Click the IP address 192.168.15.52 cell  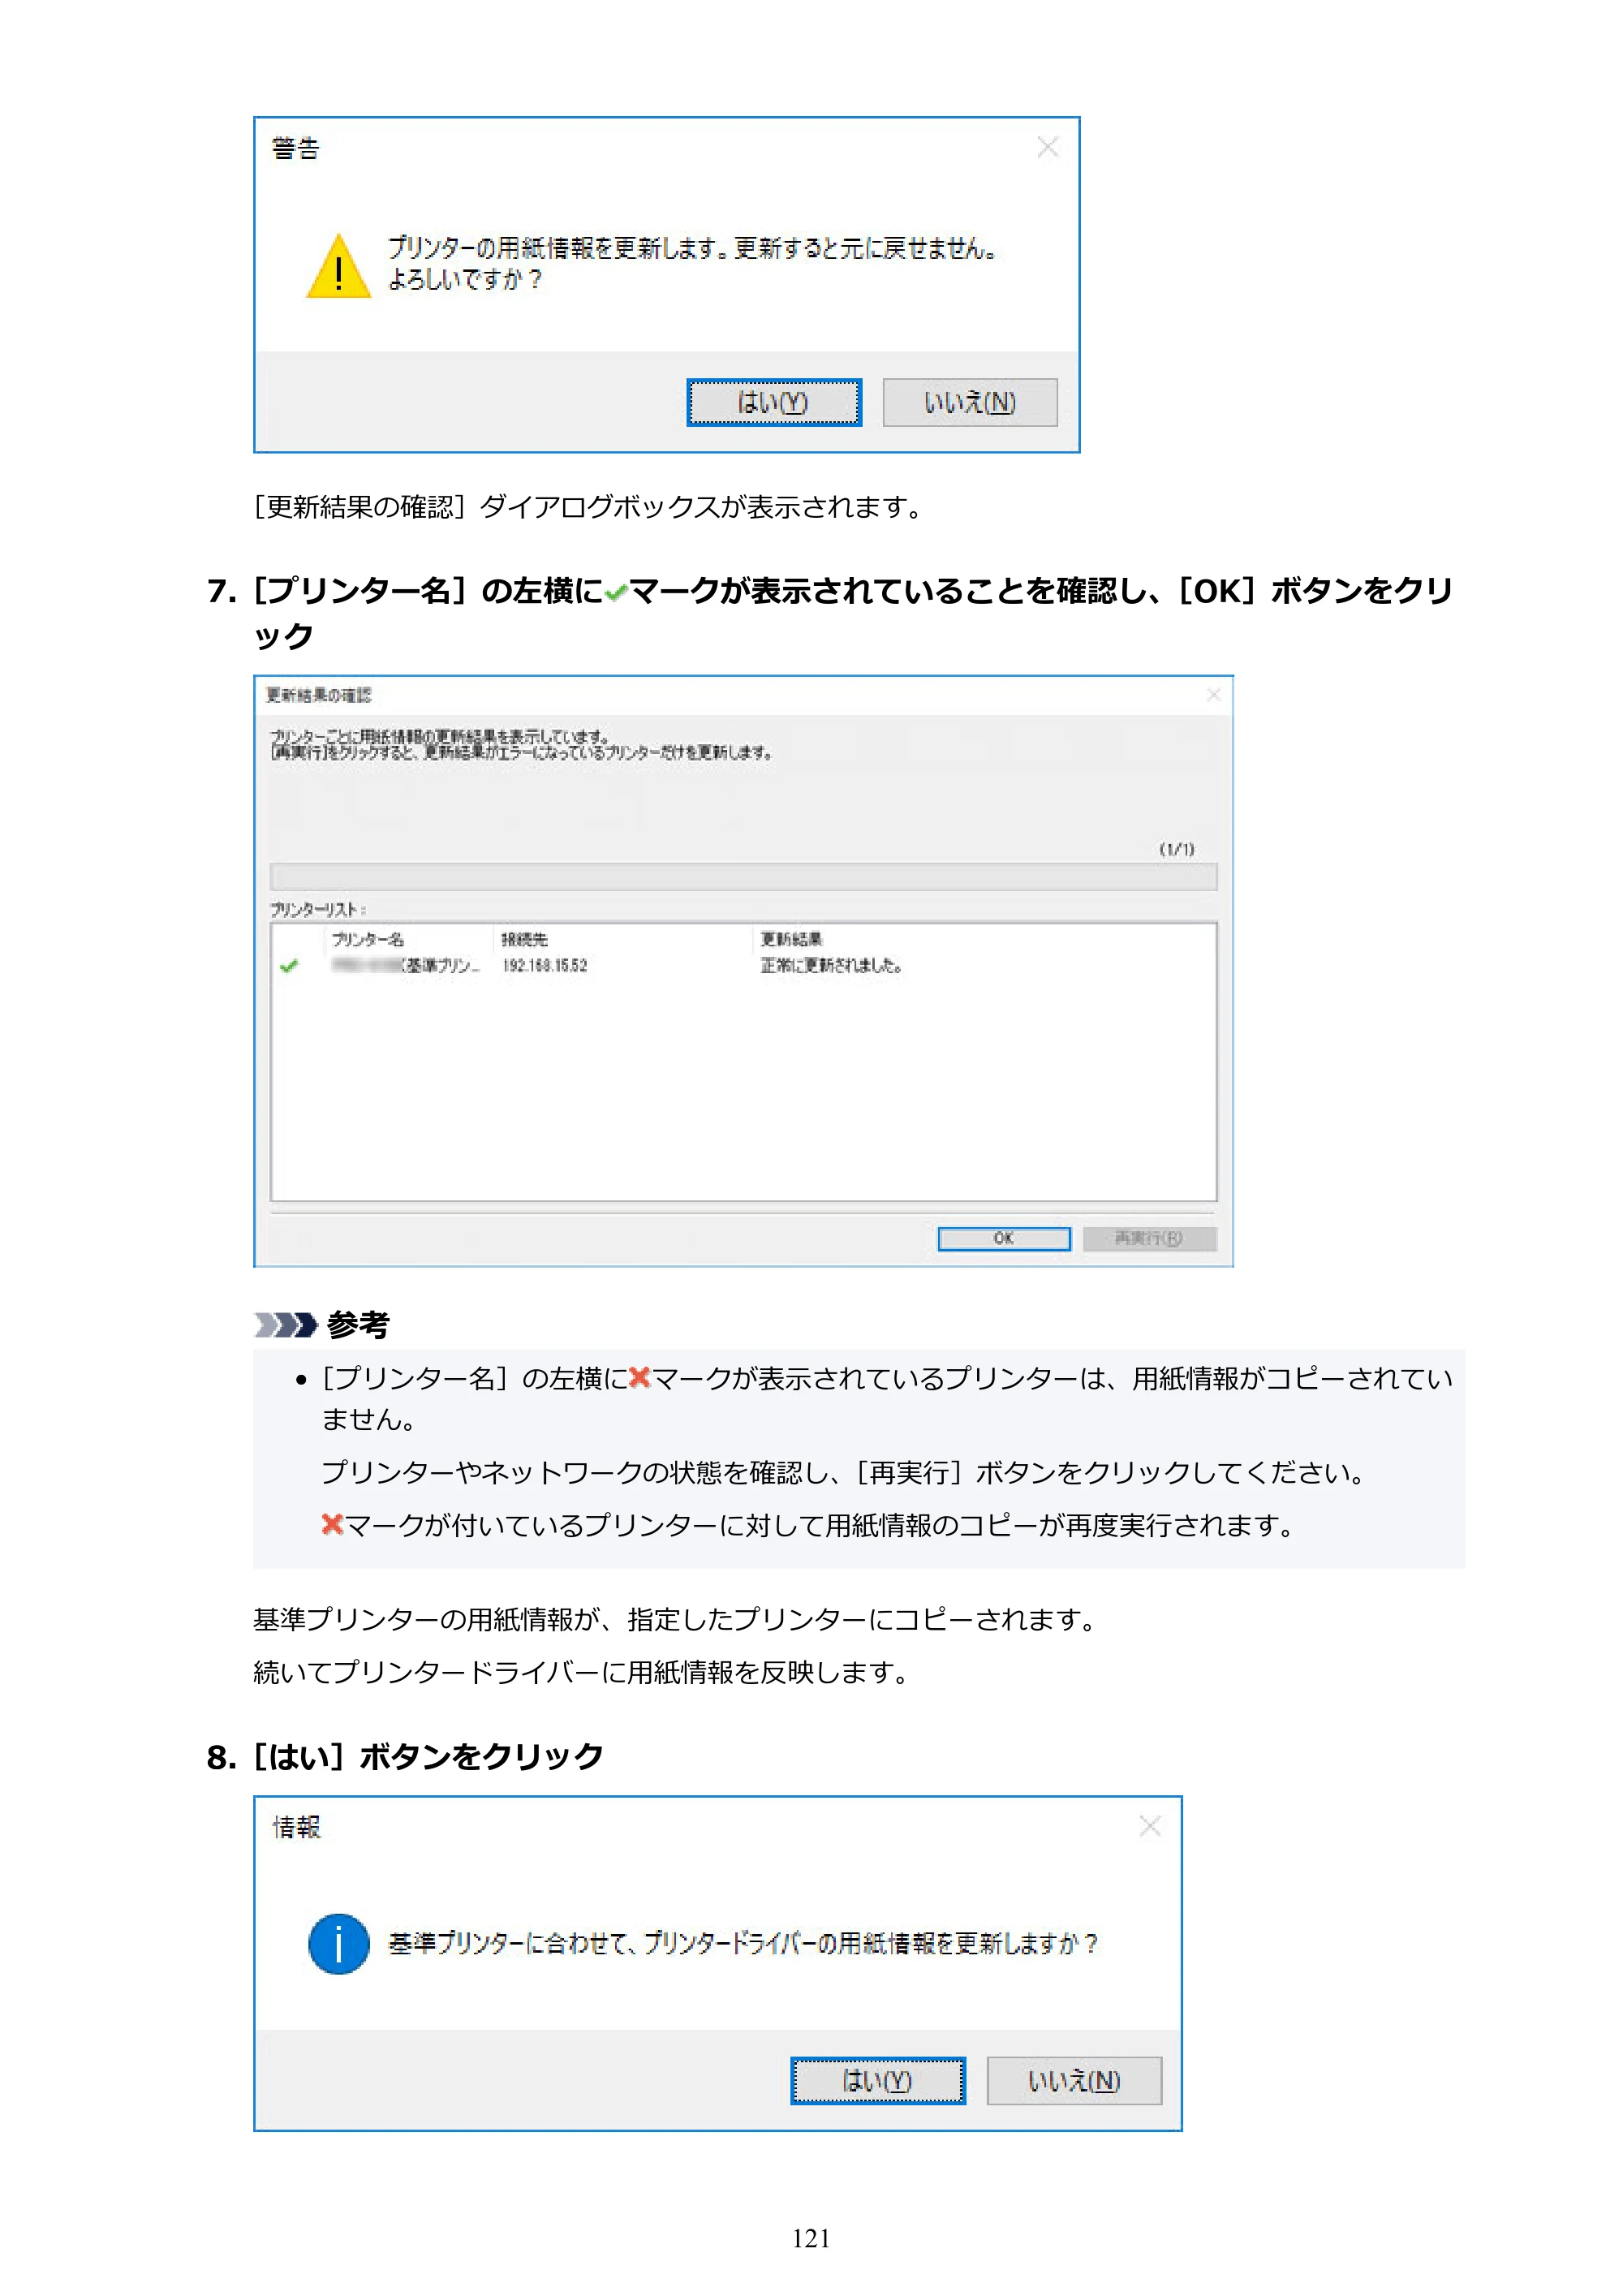tap(545, 965)
